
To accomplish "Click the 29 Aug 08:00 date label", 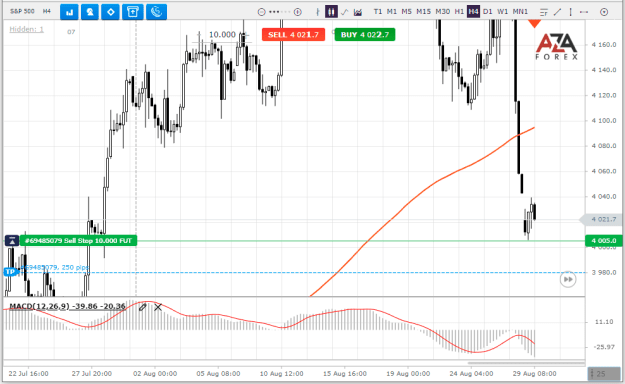I will pyautogui.click(x=535, y=374).
